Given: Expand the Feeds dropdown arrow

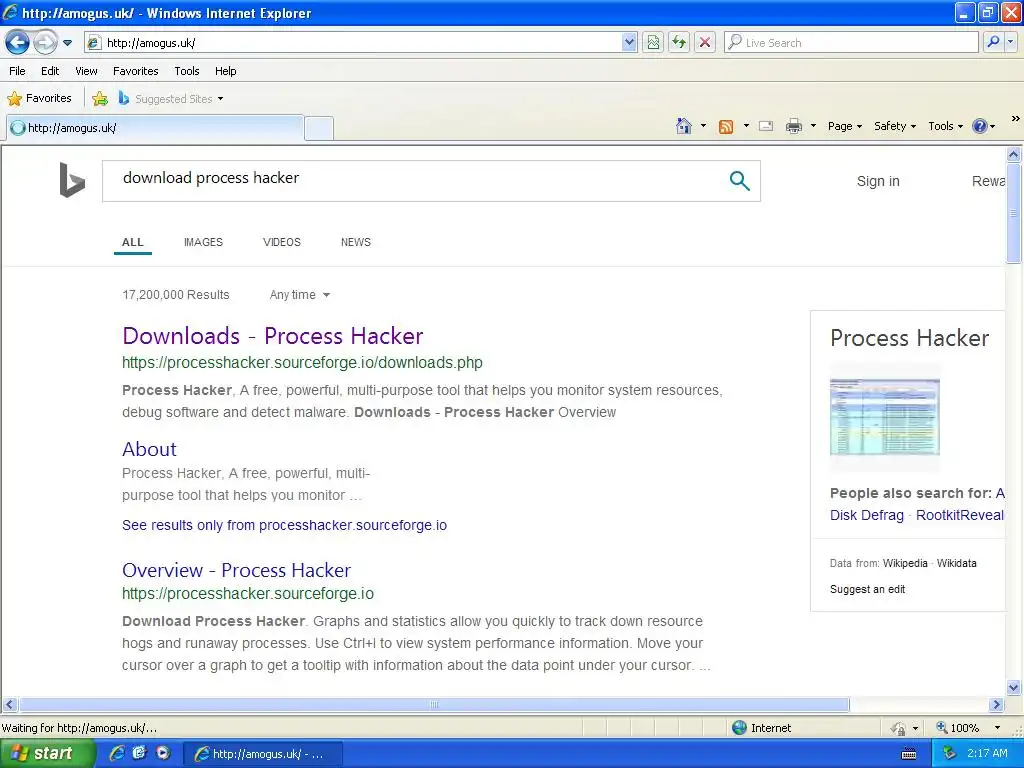Looking at the screenshot, I should 746,126.
